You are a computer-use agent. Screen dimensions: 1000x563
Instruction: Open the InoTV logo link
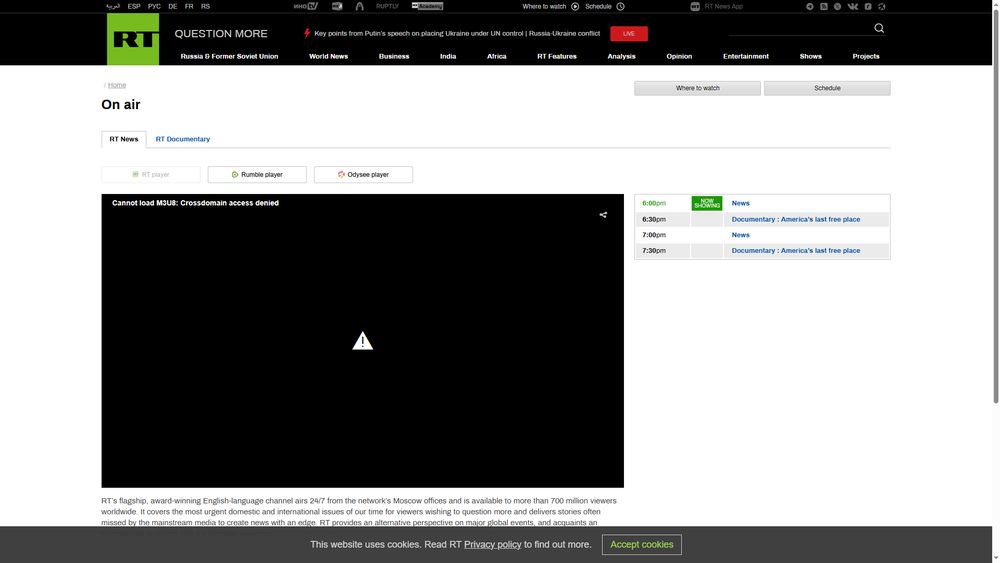click(305, 6)
